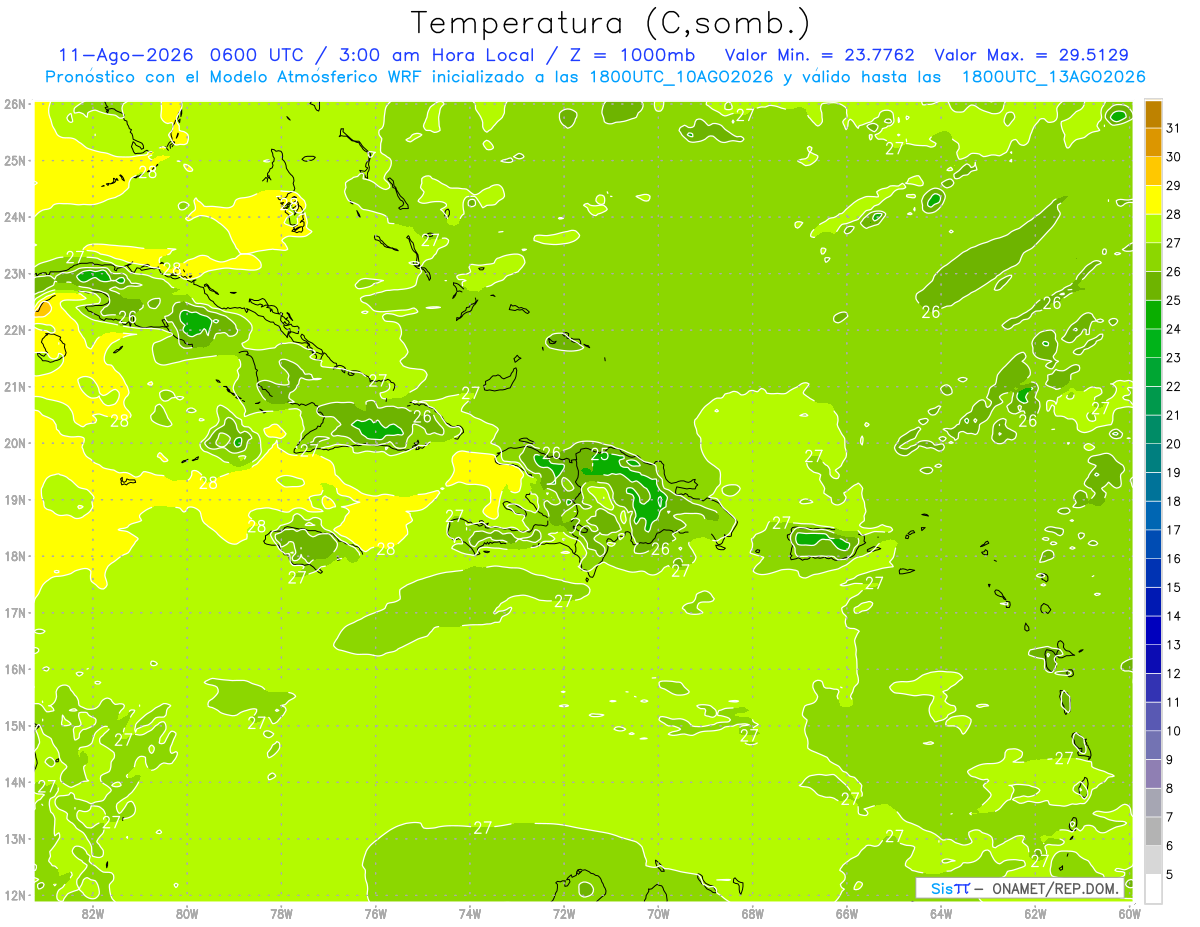
Task: Click longitude axis label 64W
Action: pos(941,914)
